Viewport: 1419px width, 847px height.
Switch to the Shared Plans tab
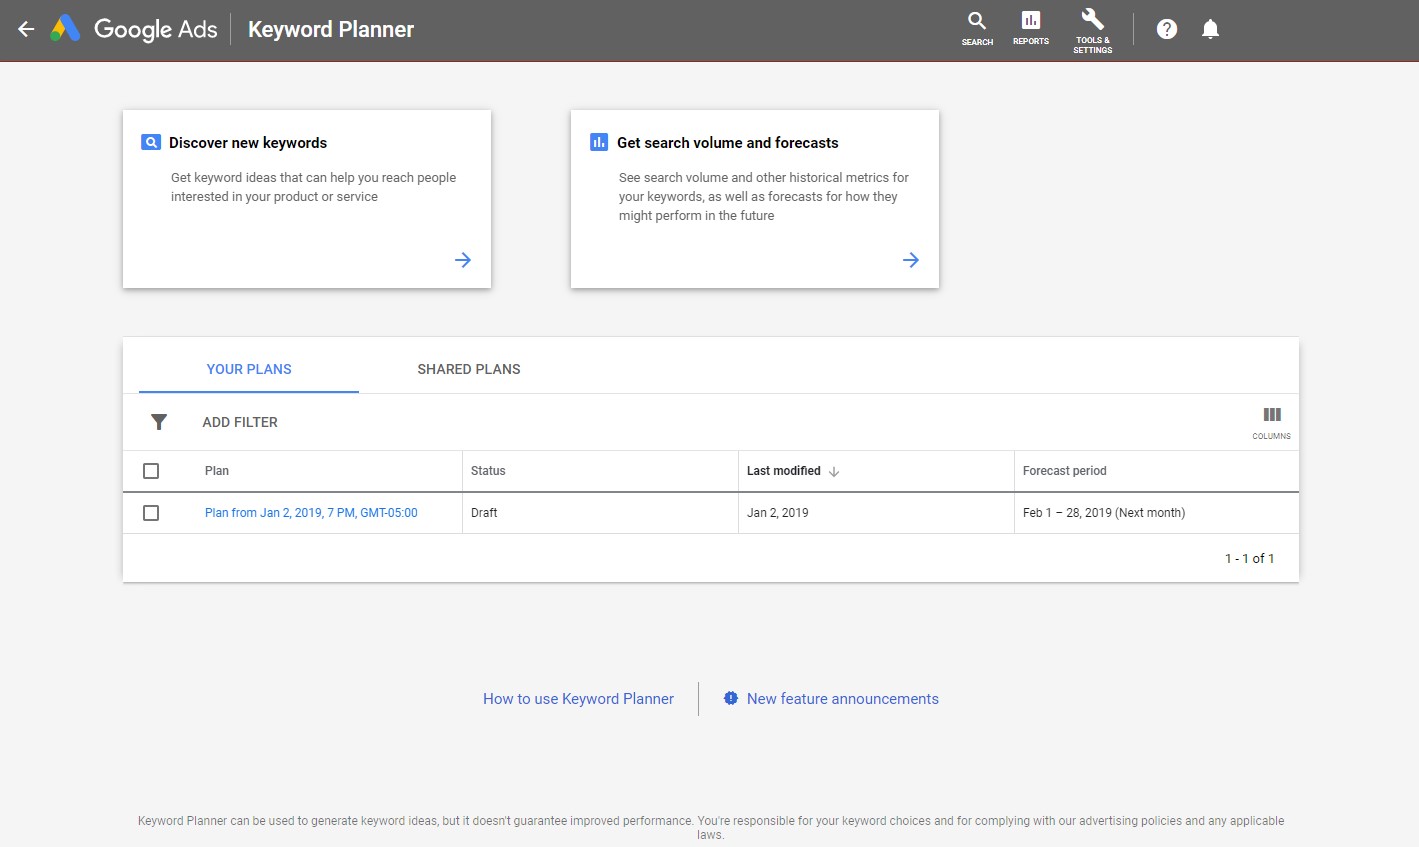[x=469, y=369]
